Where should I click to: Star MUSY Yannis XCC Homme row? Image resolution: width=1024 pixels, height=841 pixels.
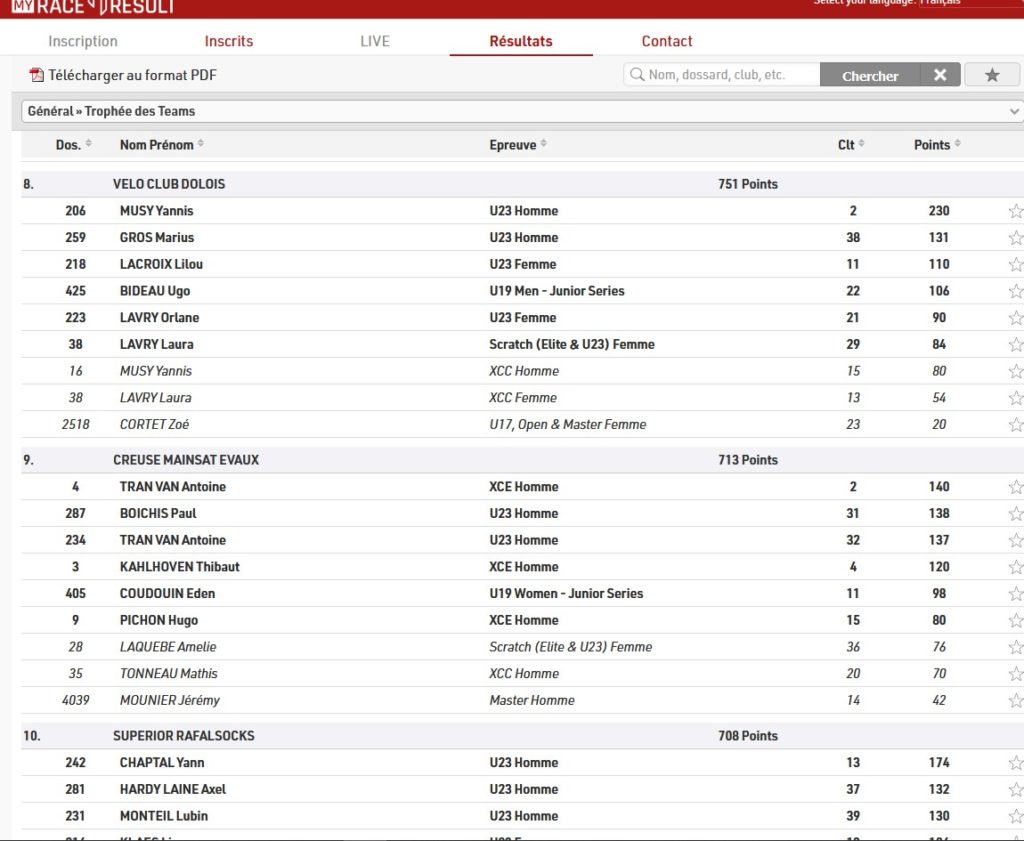click(1016, 372)
